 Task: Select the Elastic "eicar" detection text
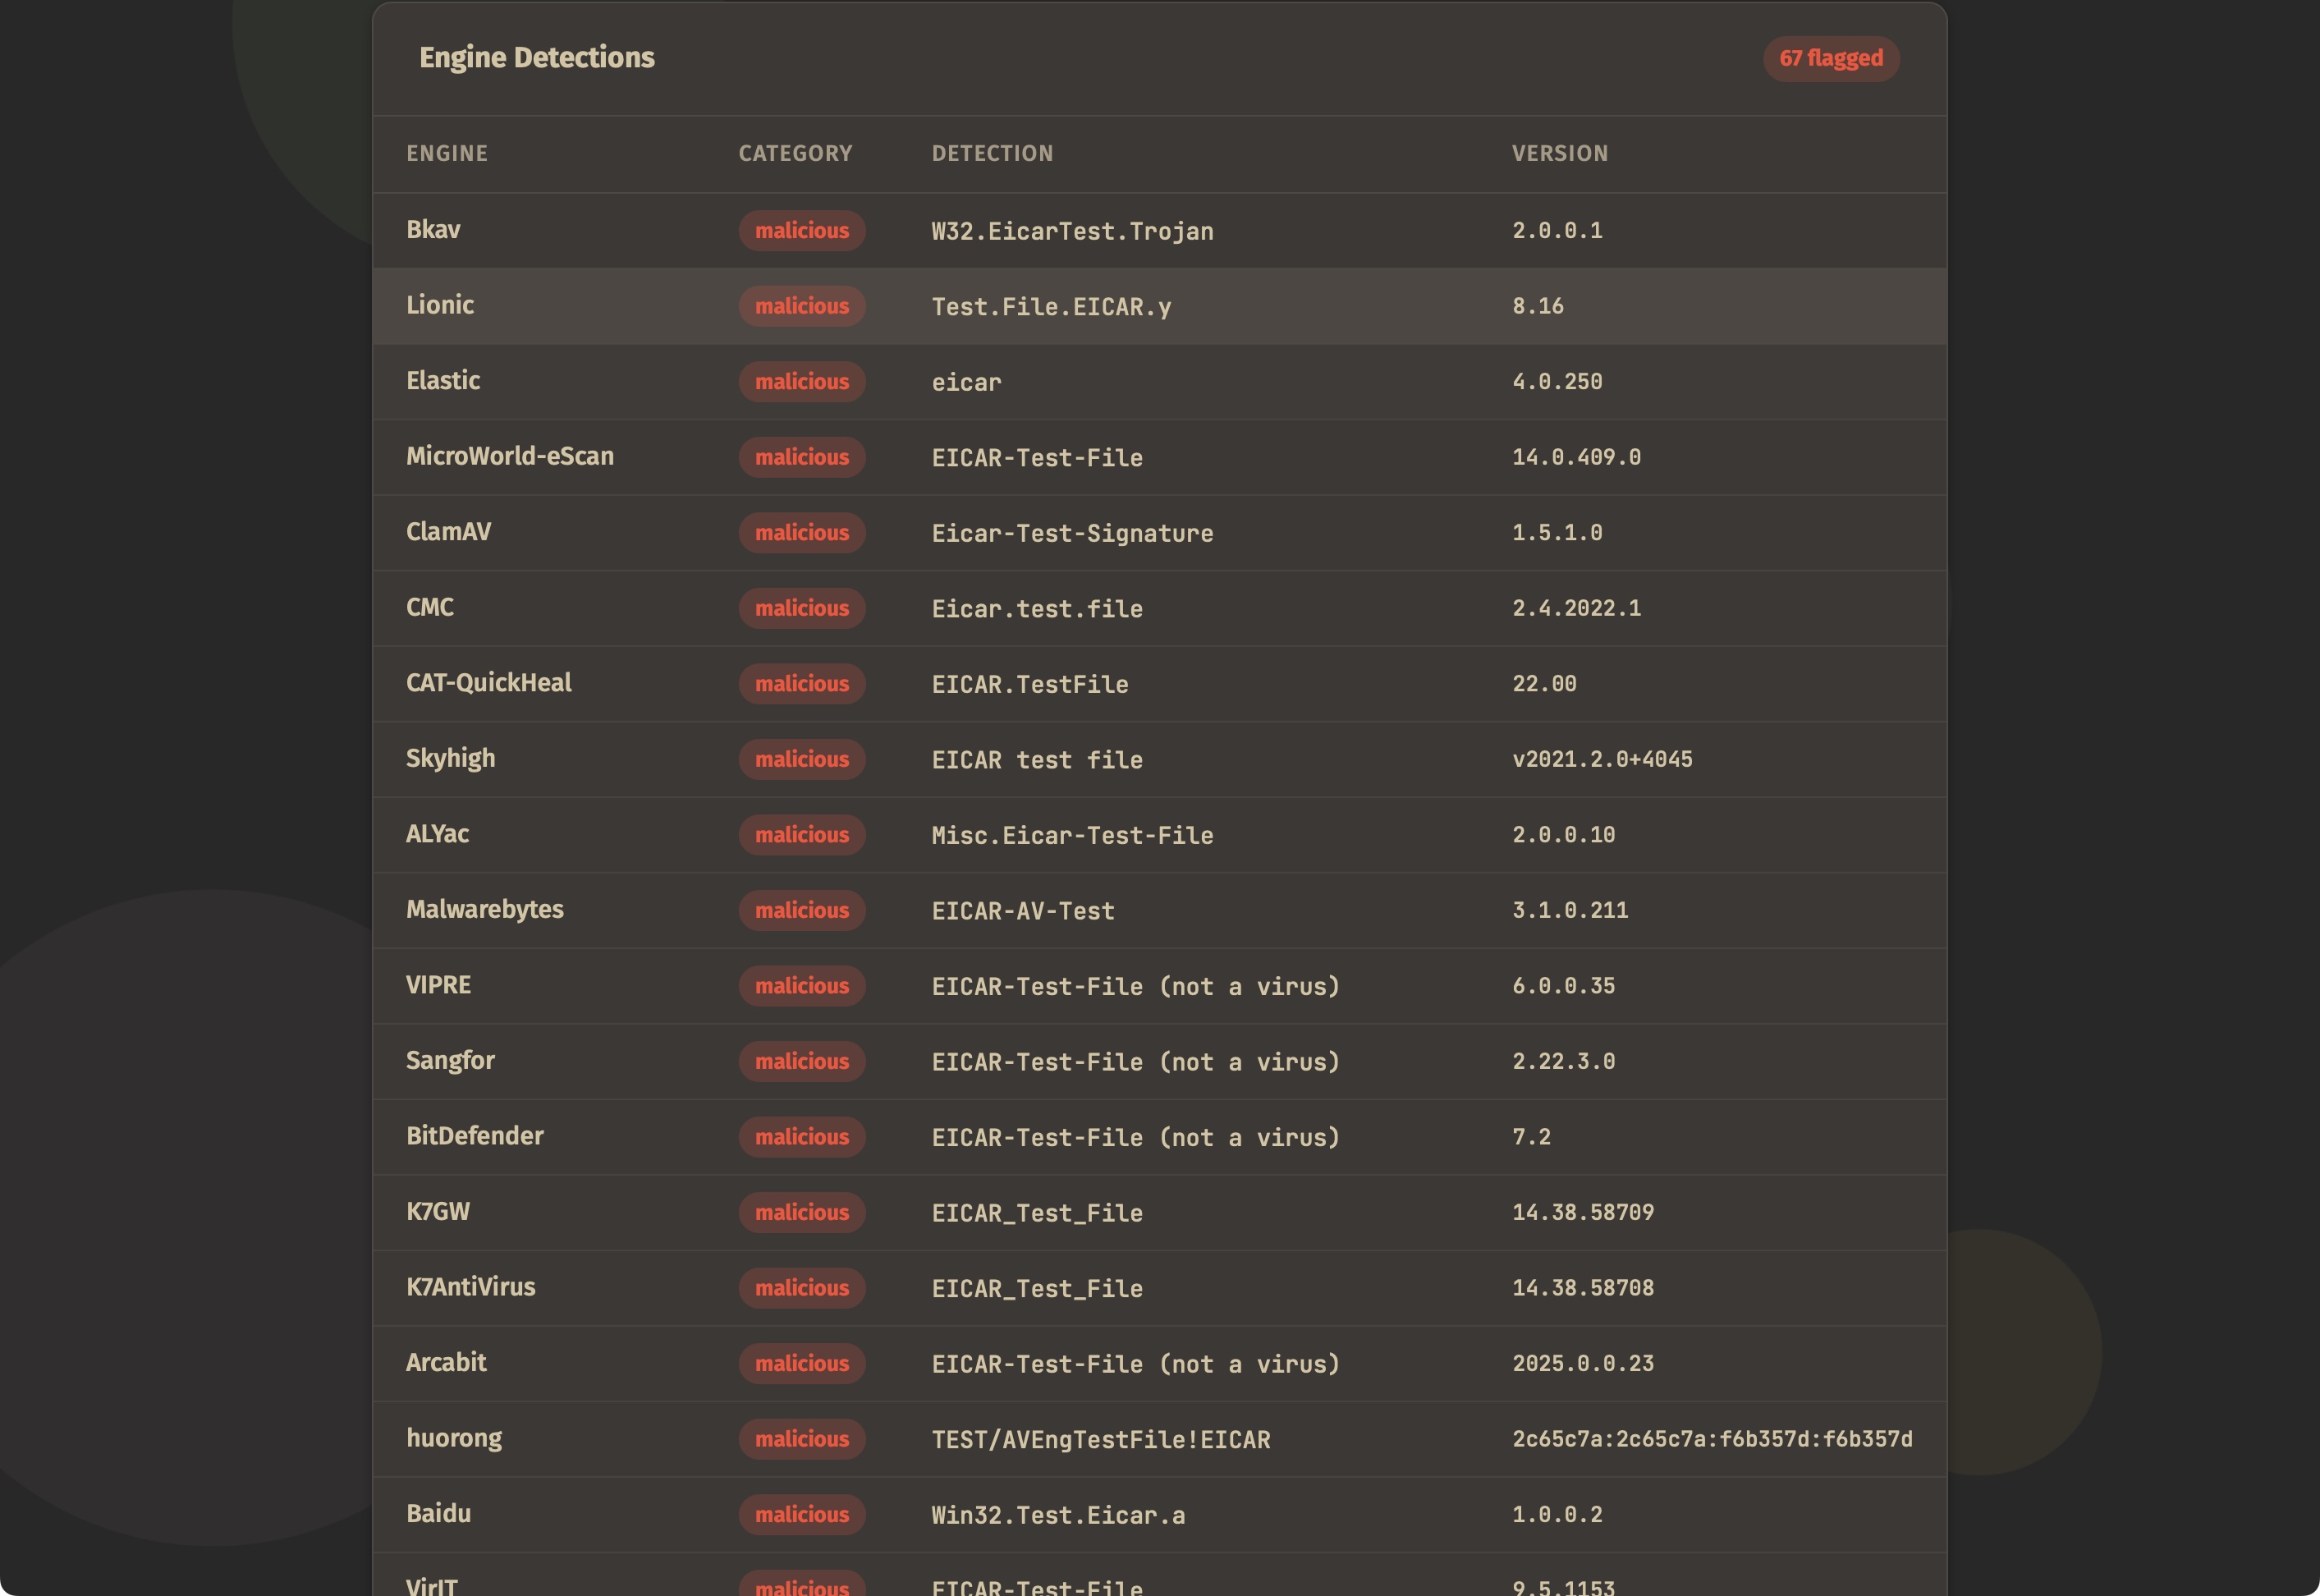click(x=966, y=382)
